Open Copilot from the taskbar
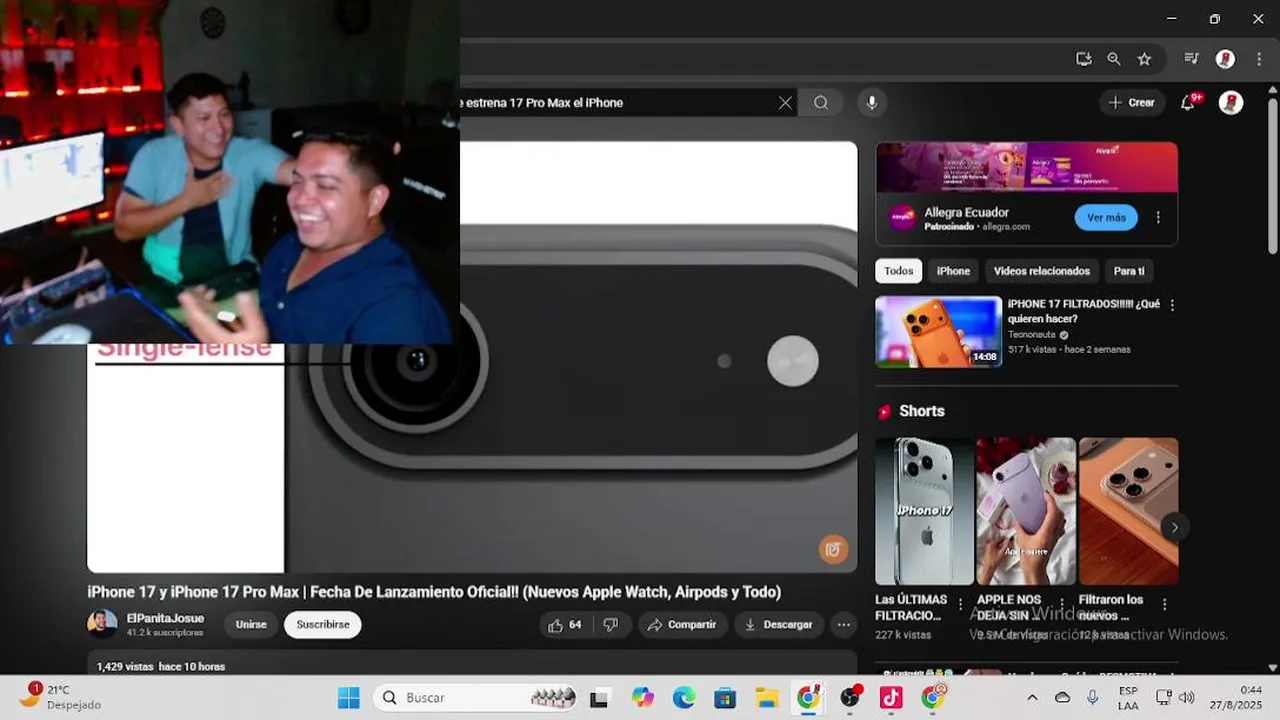 click(x=642, y=698)
